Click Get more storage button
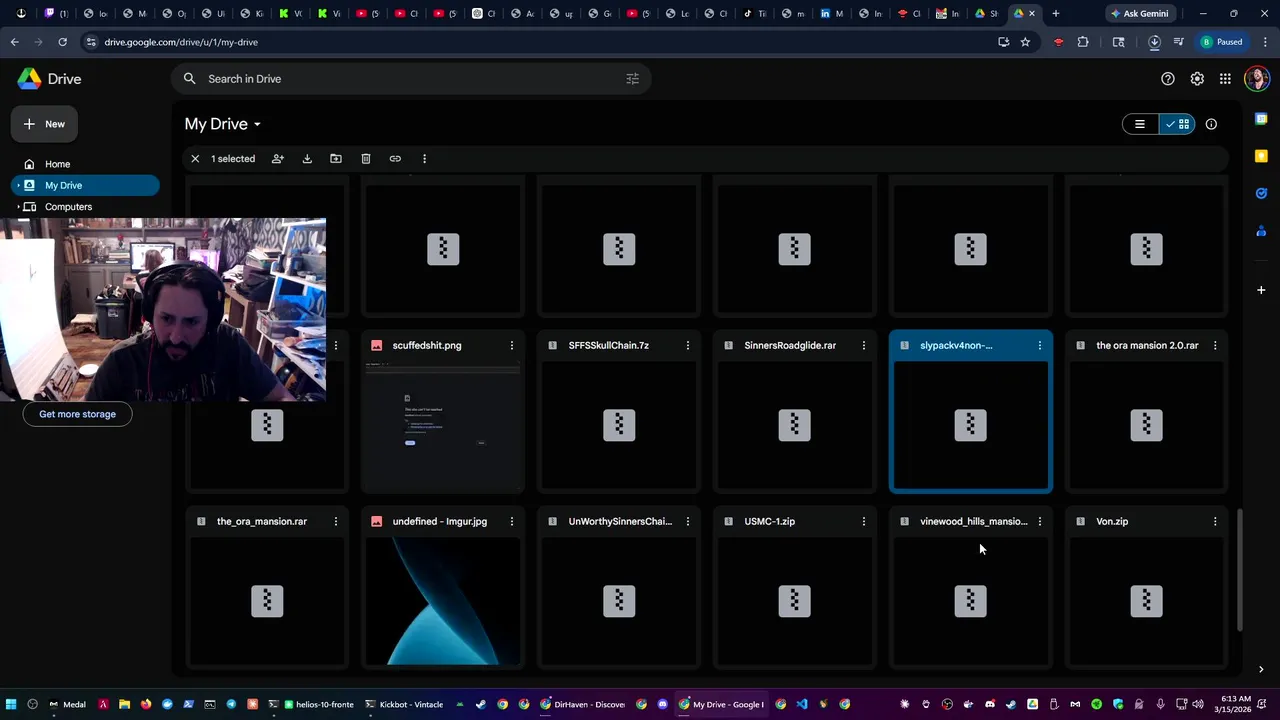Viewport: 1280px width, 720px height. [x=77, y=414]
